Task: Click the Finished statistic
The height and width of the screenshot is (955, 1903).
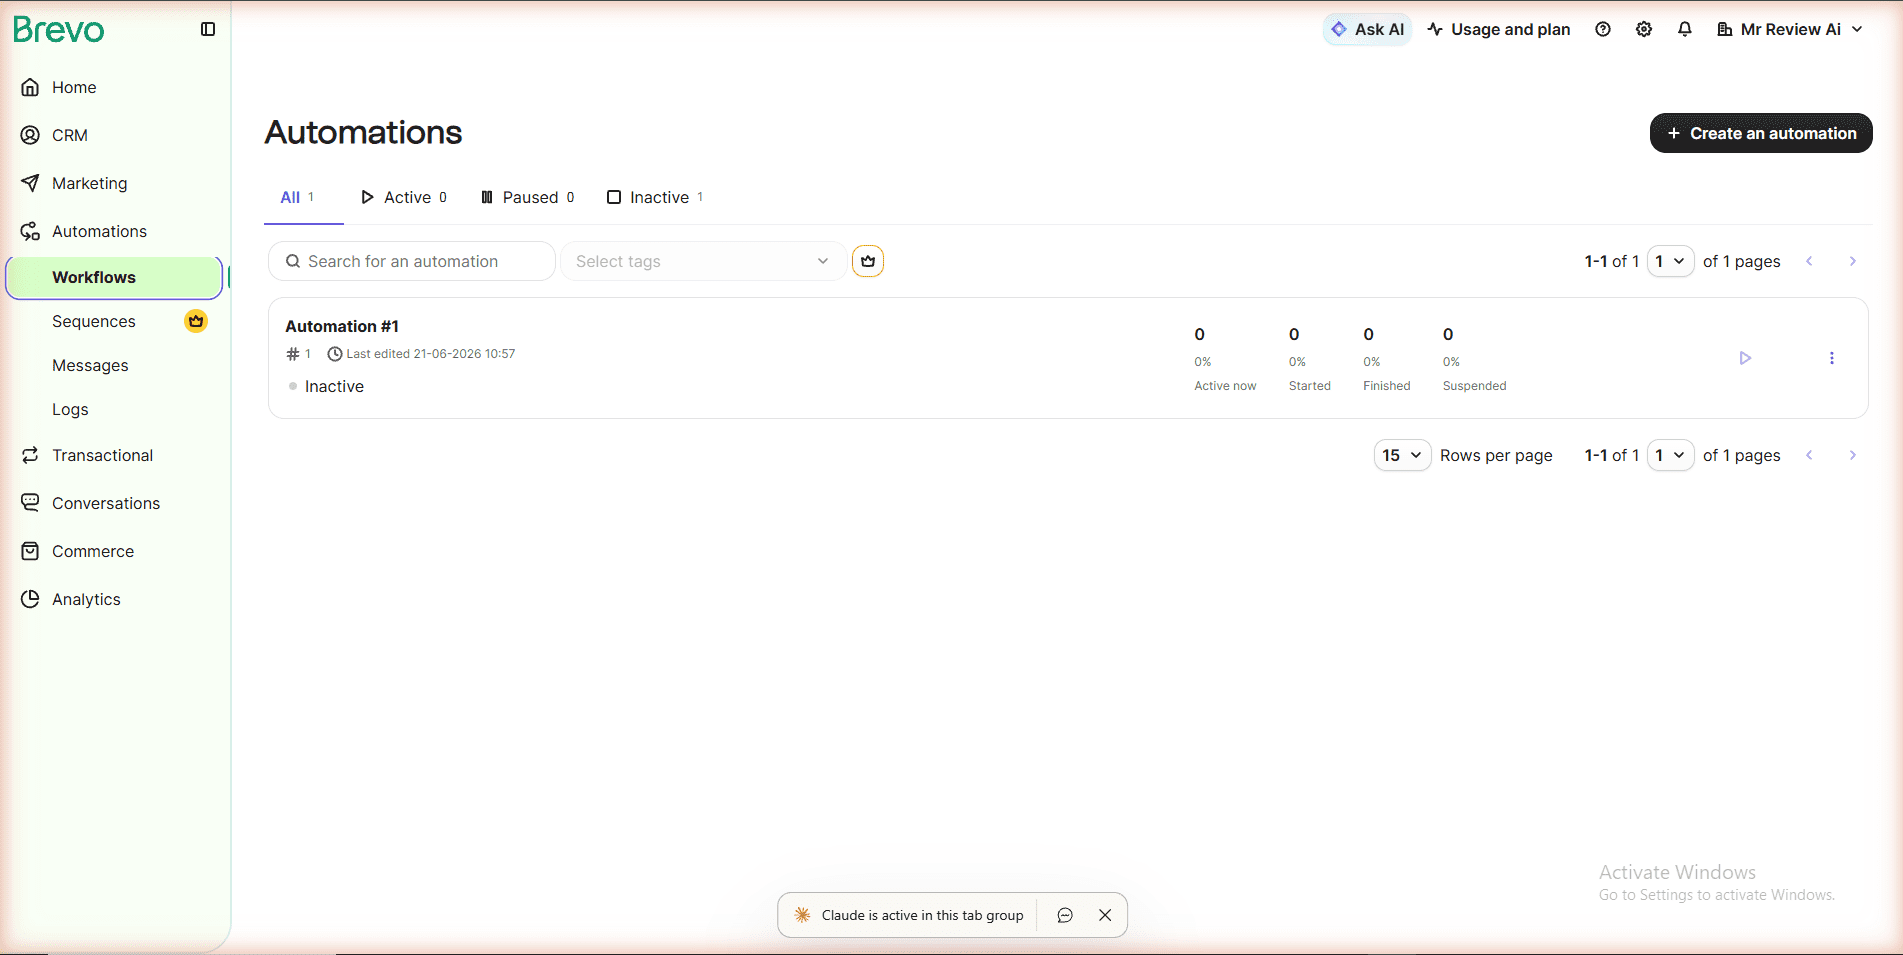Action: [1386, 359]
